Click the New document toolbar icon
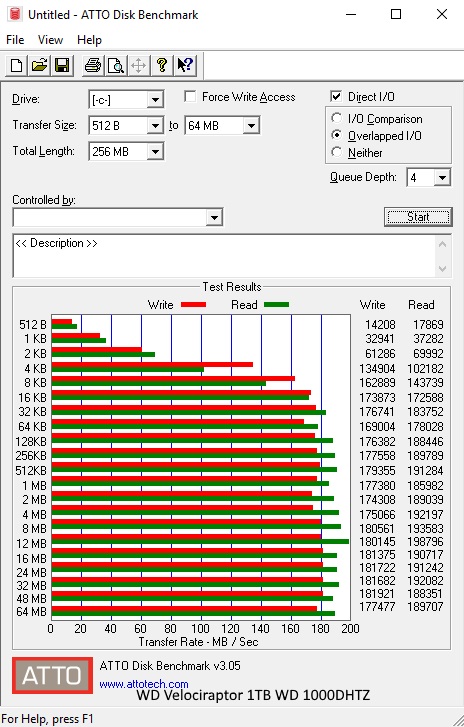The width and height of the screenshot is (464, 727). [17, 65]
